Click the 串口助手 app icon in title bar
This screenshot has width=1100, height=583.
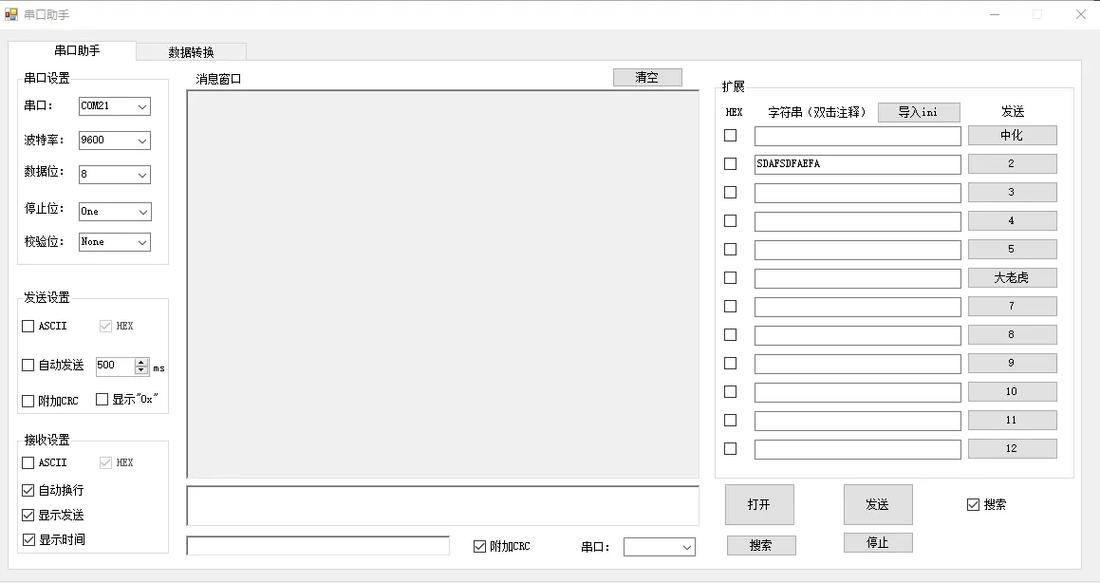[x=11, y=14]
